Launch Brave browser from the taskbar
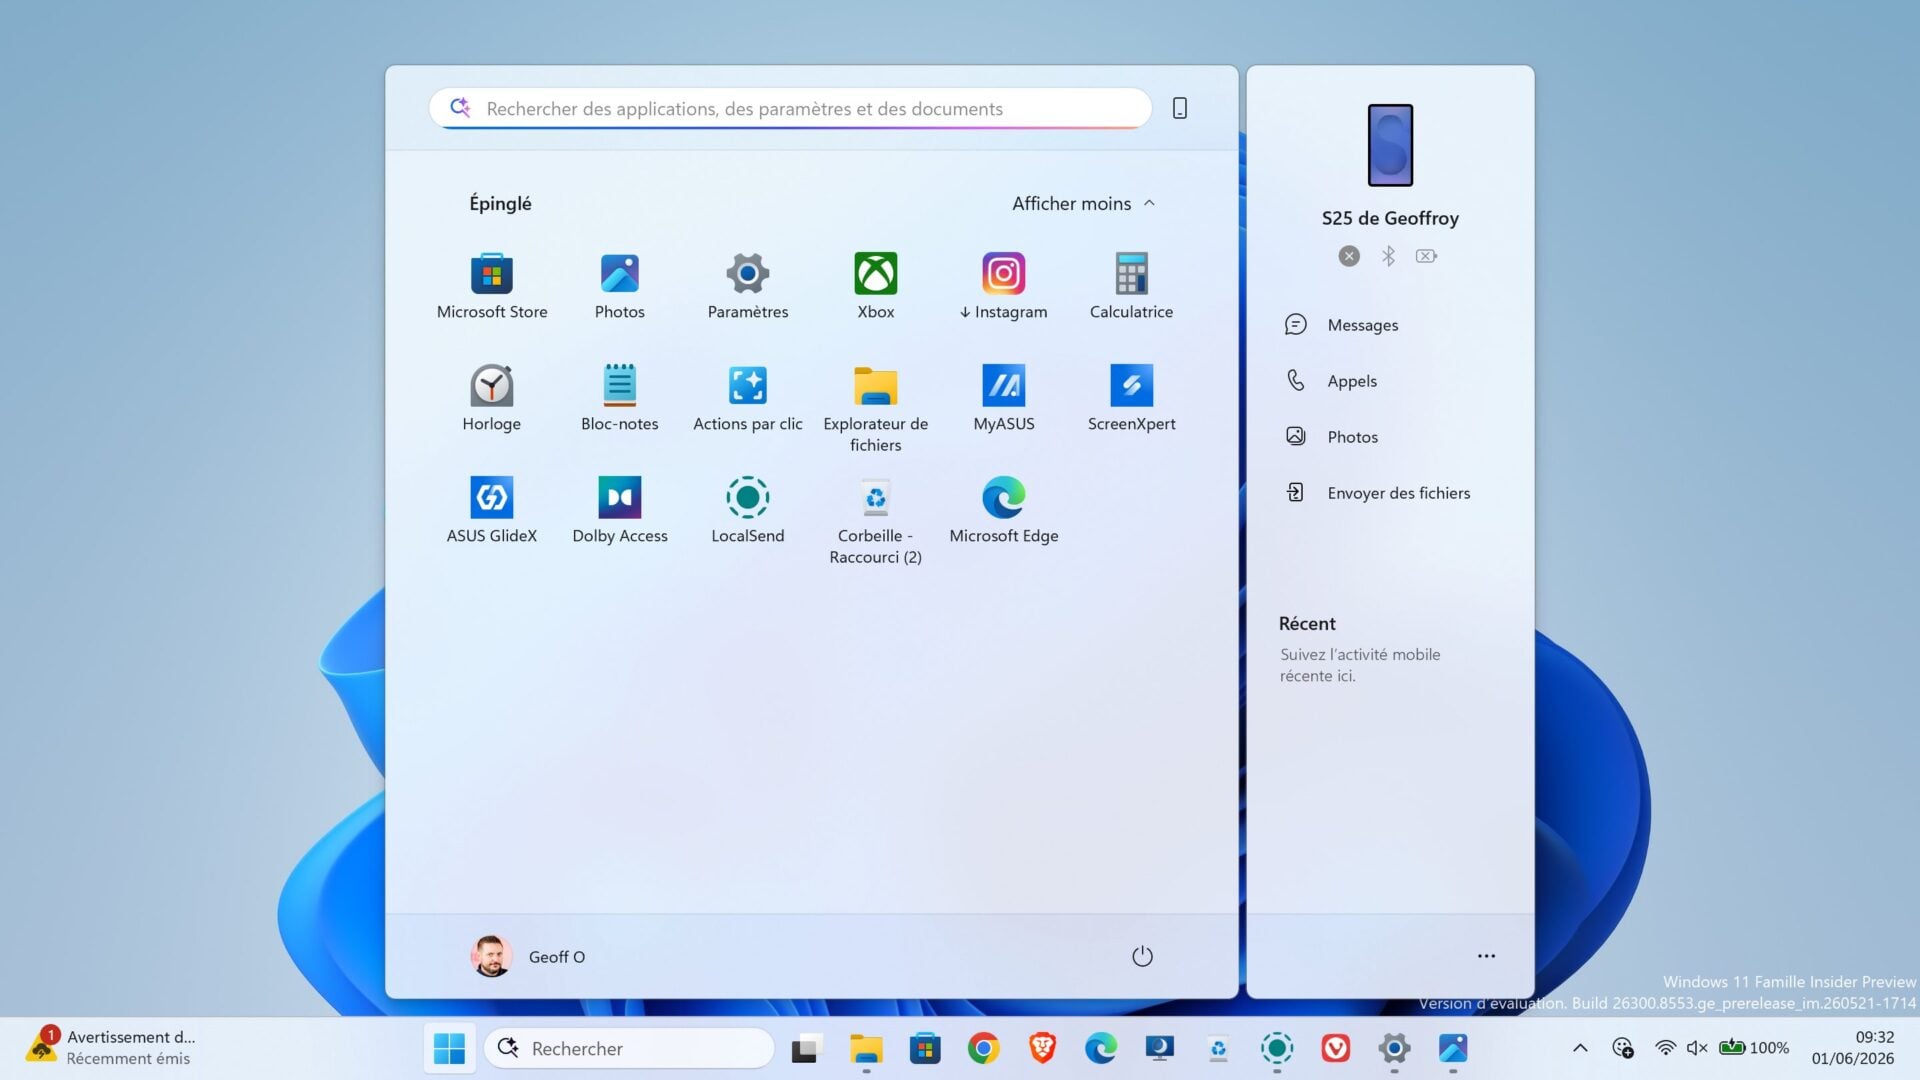Screen dimensions: 1920x1080 point(1042,1048)
